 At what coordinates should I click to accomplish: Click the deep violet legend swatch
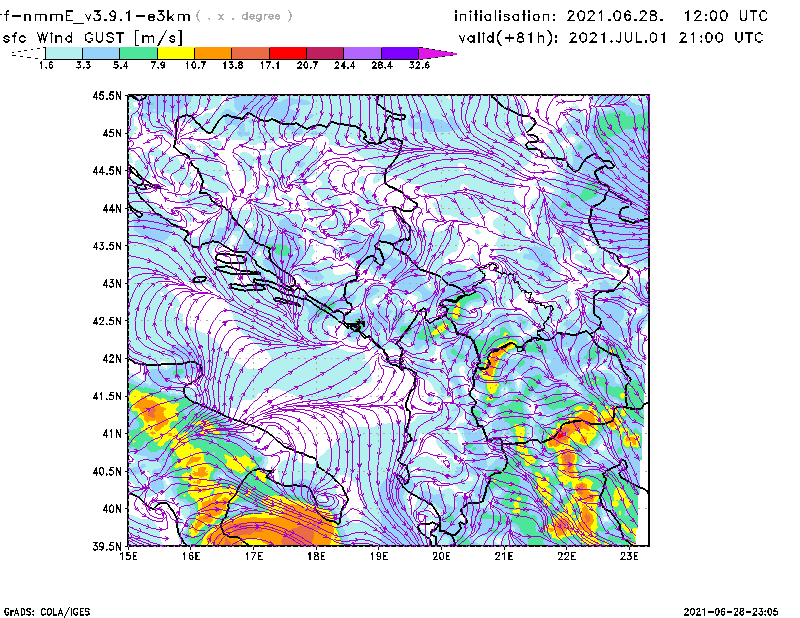point(399,53)
